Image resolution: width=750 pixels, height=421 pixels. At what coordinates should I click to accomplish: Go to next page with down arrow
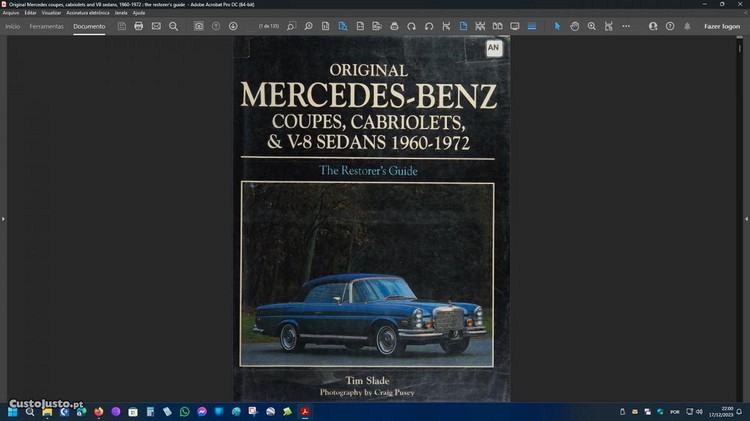(233, 26)
